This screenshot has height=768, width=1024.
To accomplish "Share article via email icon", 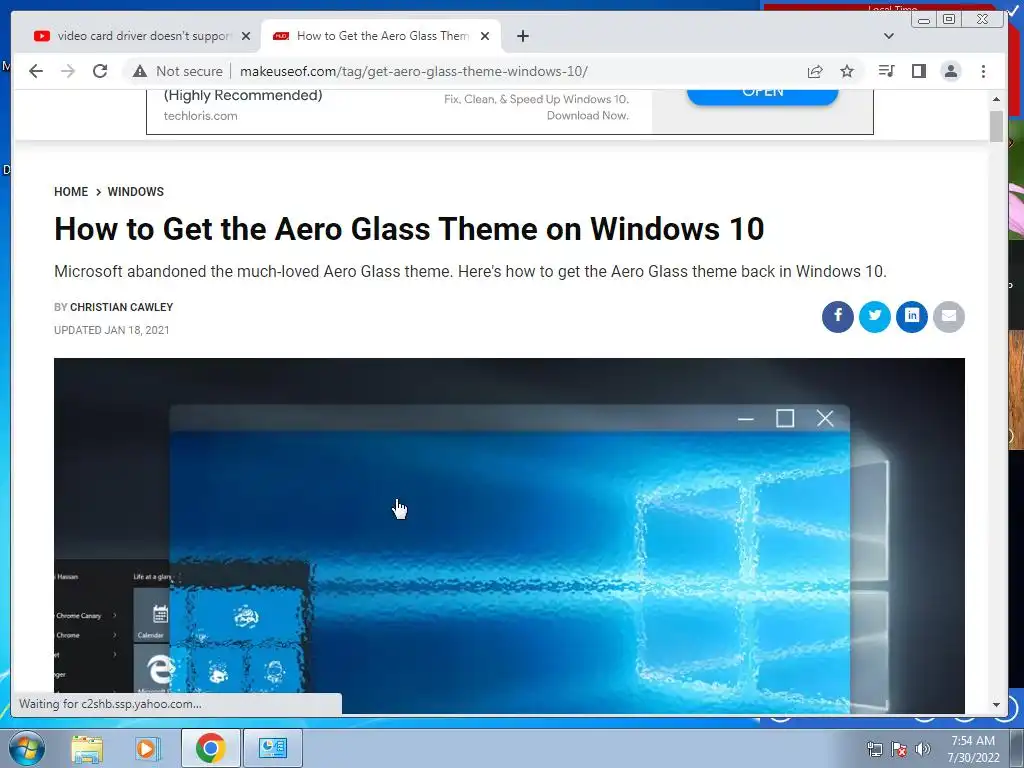I will click(949, 317).
